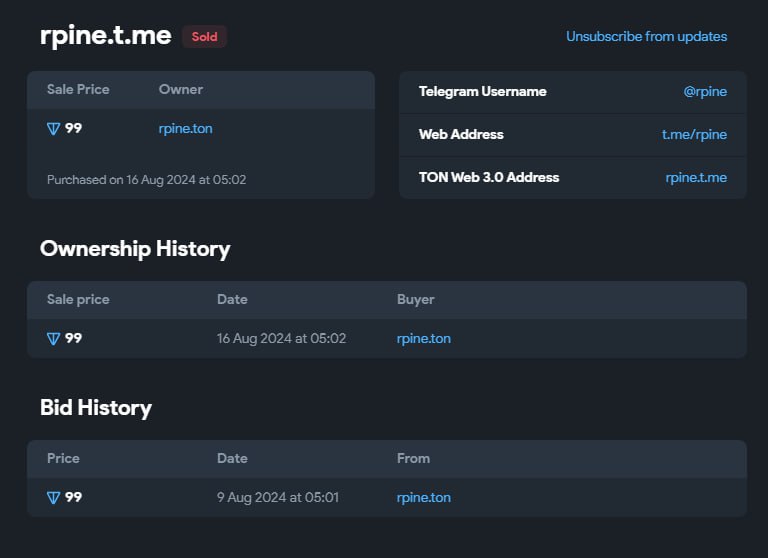
Task: Open the owner rpine.ton link in the Owner column
Action: 185,128
